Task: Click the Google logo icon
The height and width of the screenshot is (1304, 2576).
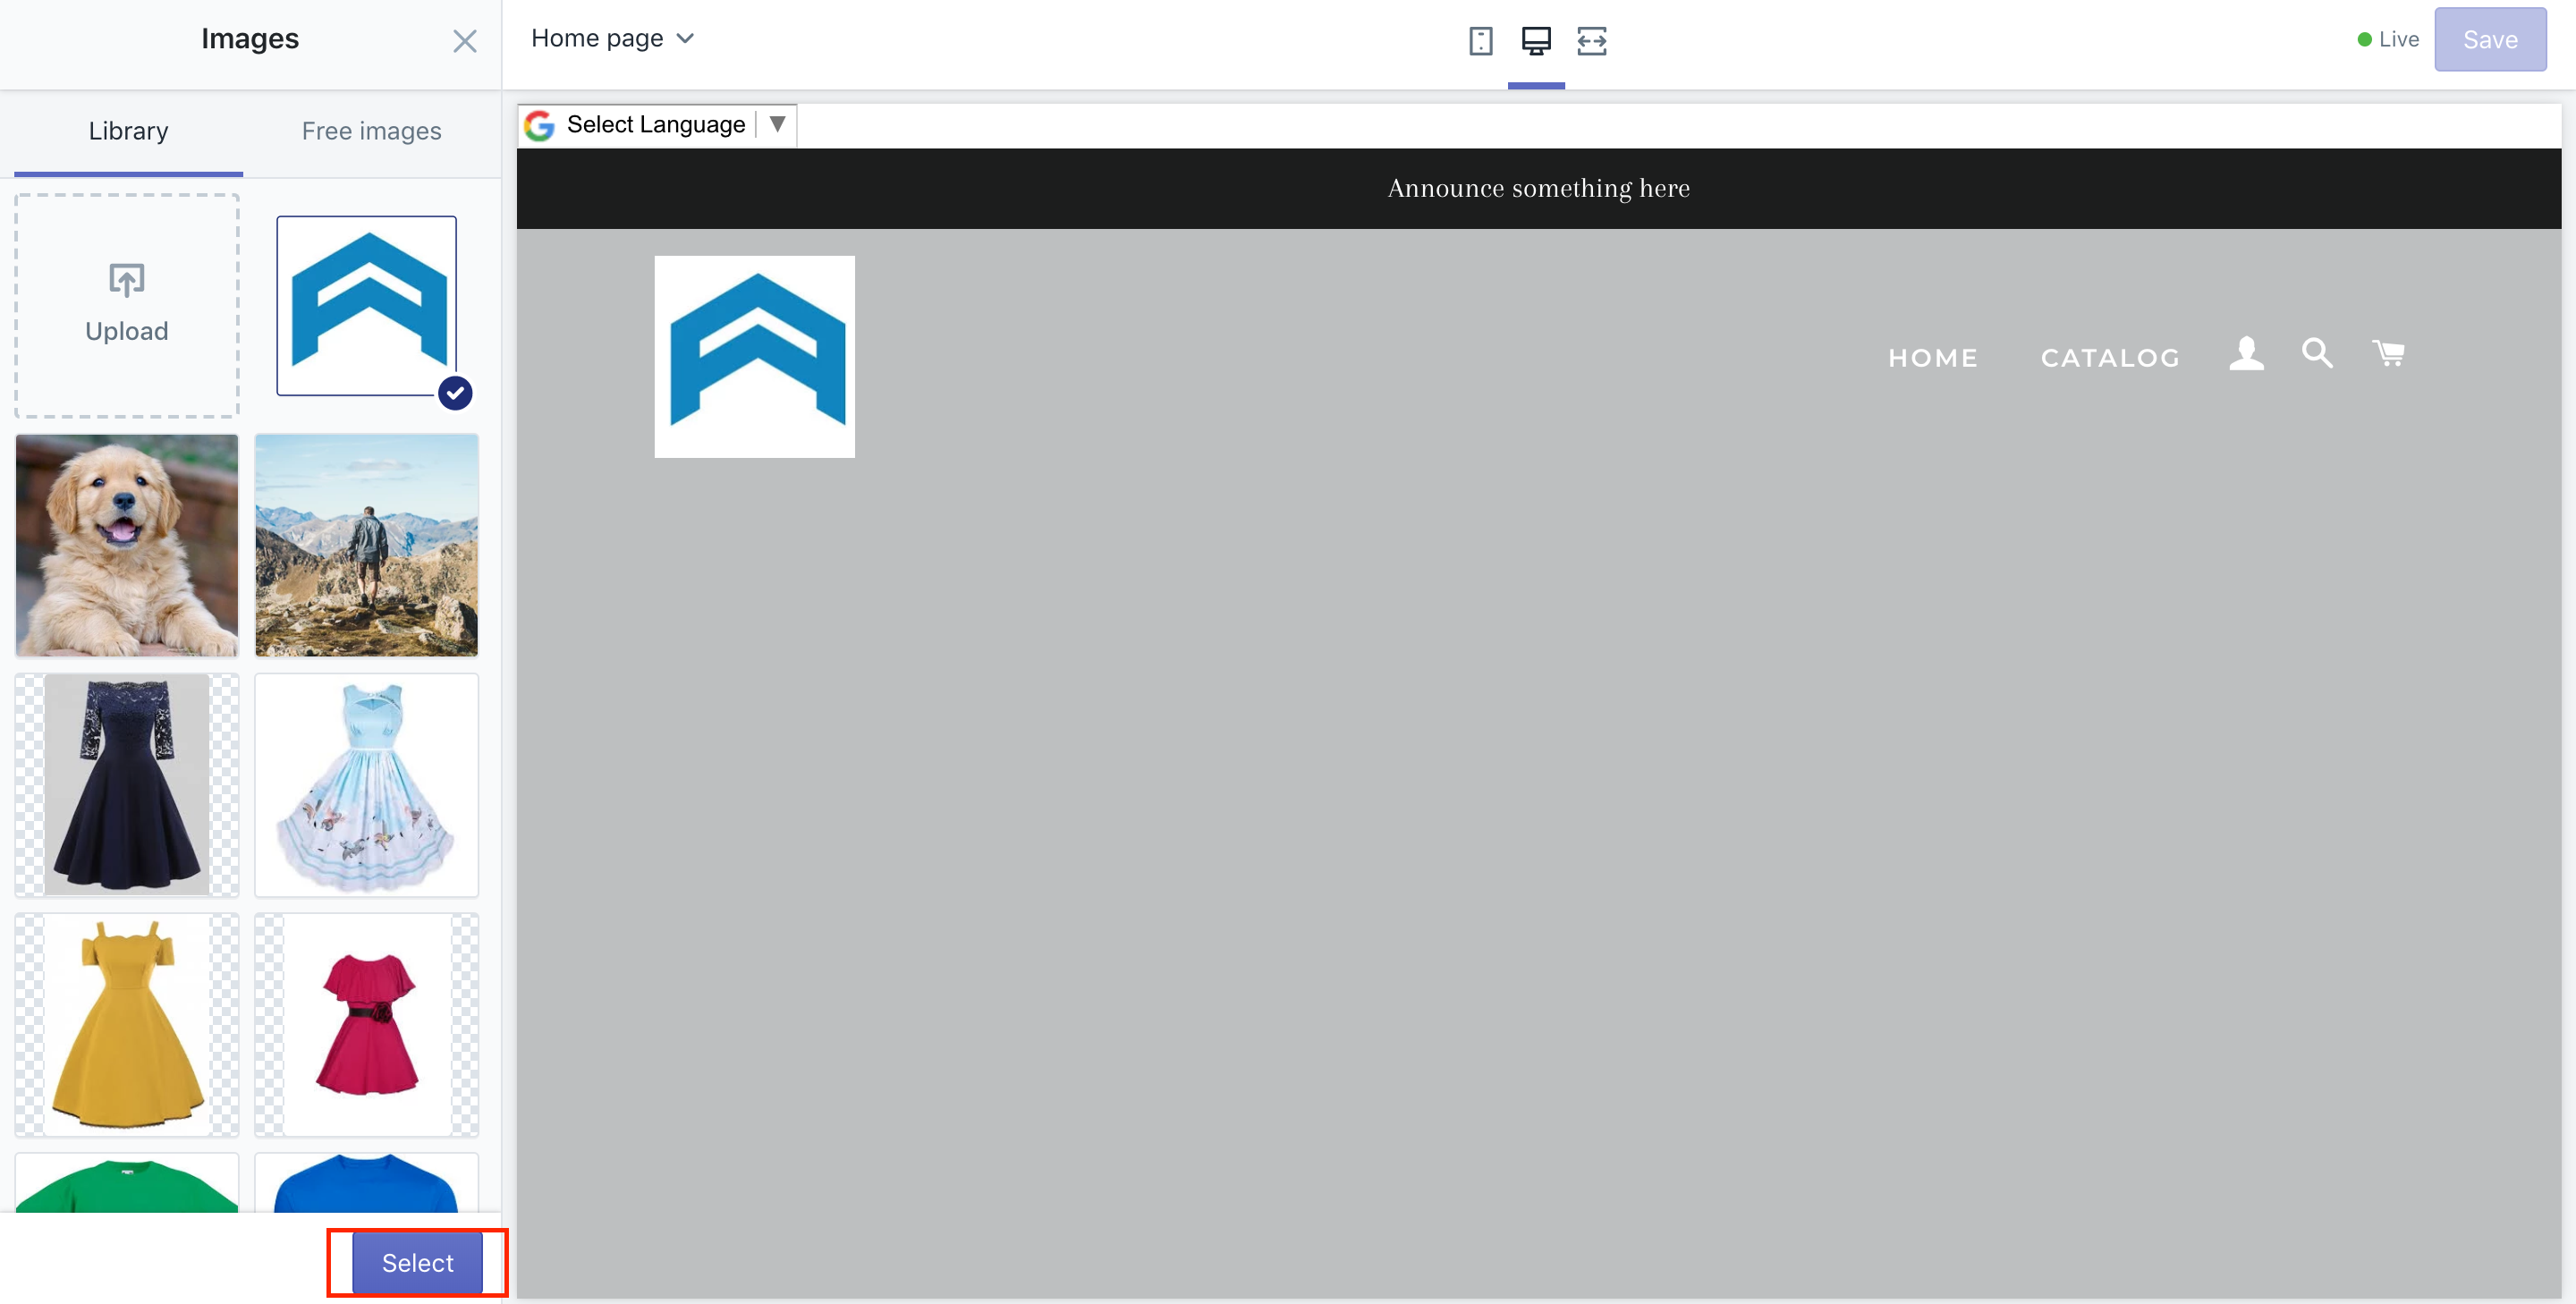Action: pyautogui.click(x=540, y=125)
